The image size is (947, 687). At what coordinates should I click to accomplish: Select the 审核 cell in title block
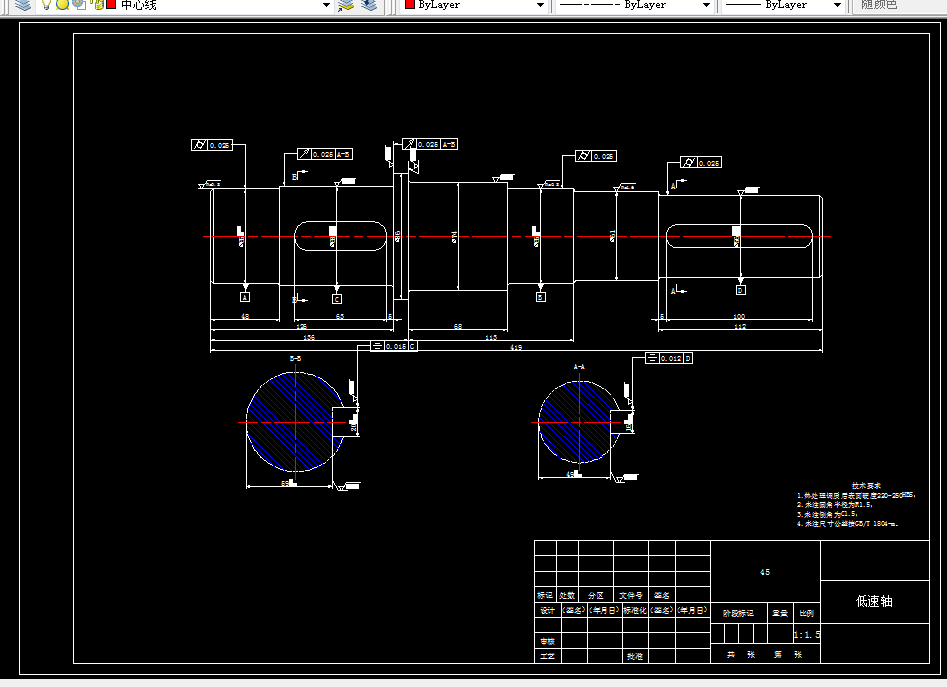[547, 641]
